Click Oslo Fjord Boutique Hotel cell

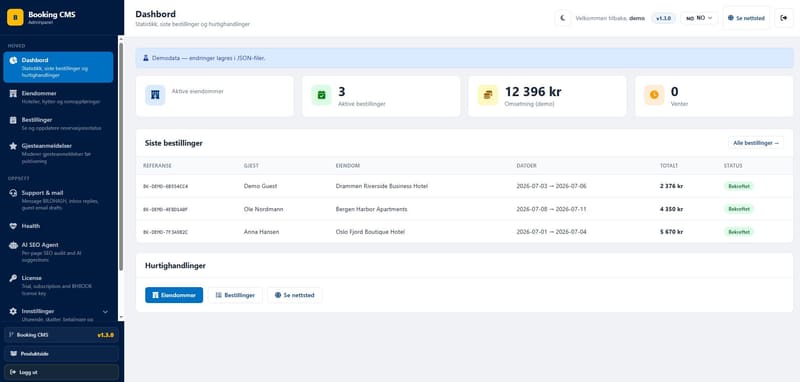[x=370, y=232]
